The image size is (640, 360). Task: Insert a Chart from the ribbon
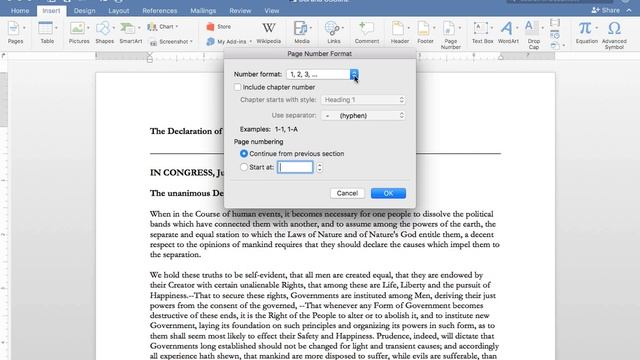(162, 27)
